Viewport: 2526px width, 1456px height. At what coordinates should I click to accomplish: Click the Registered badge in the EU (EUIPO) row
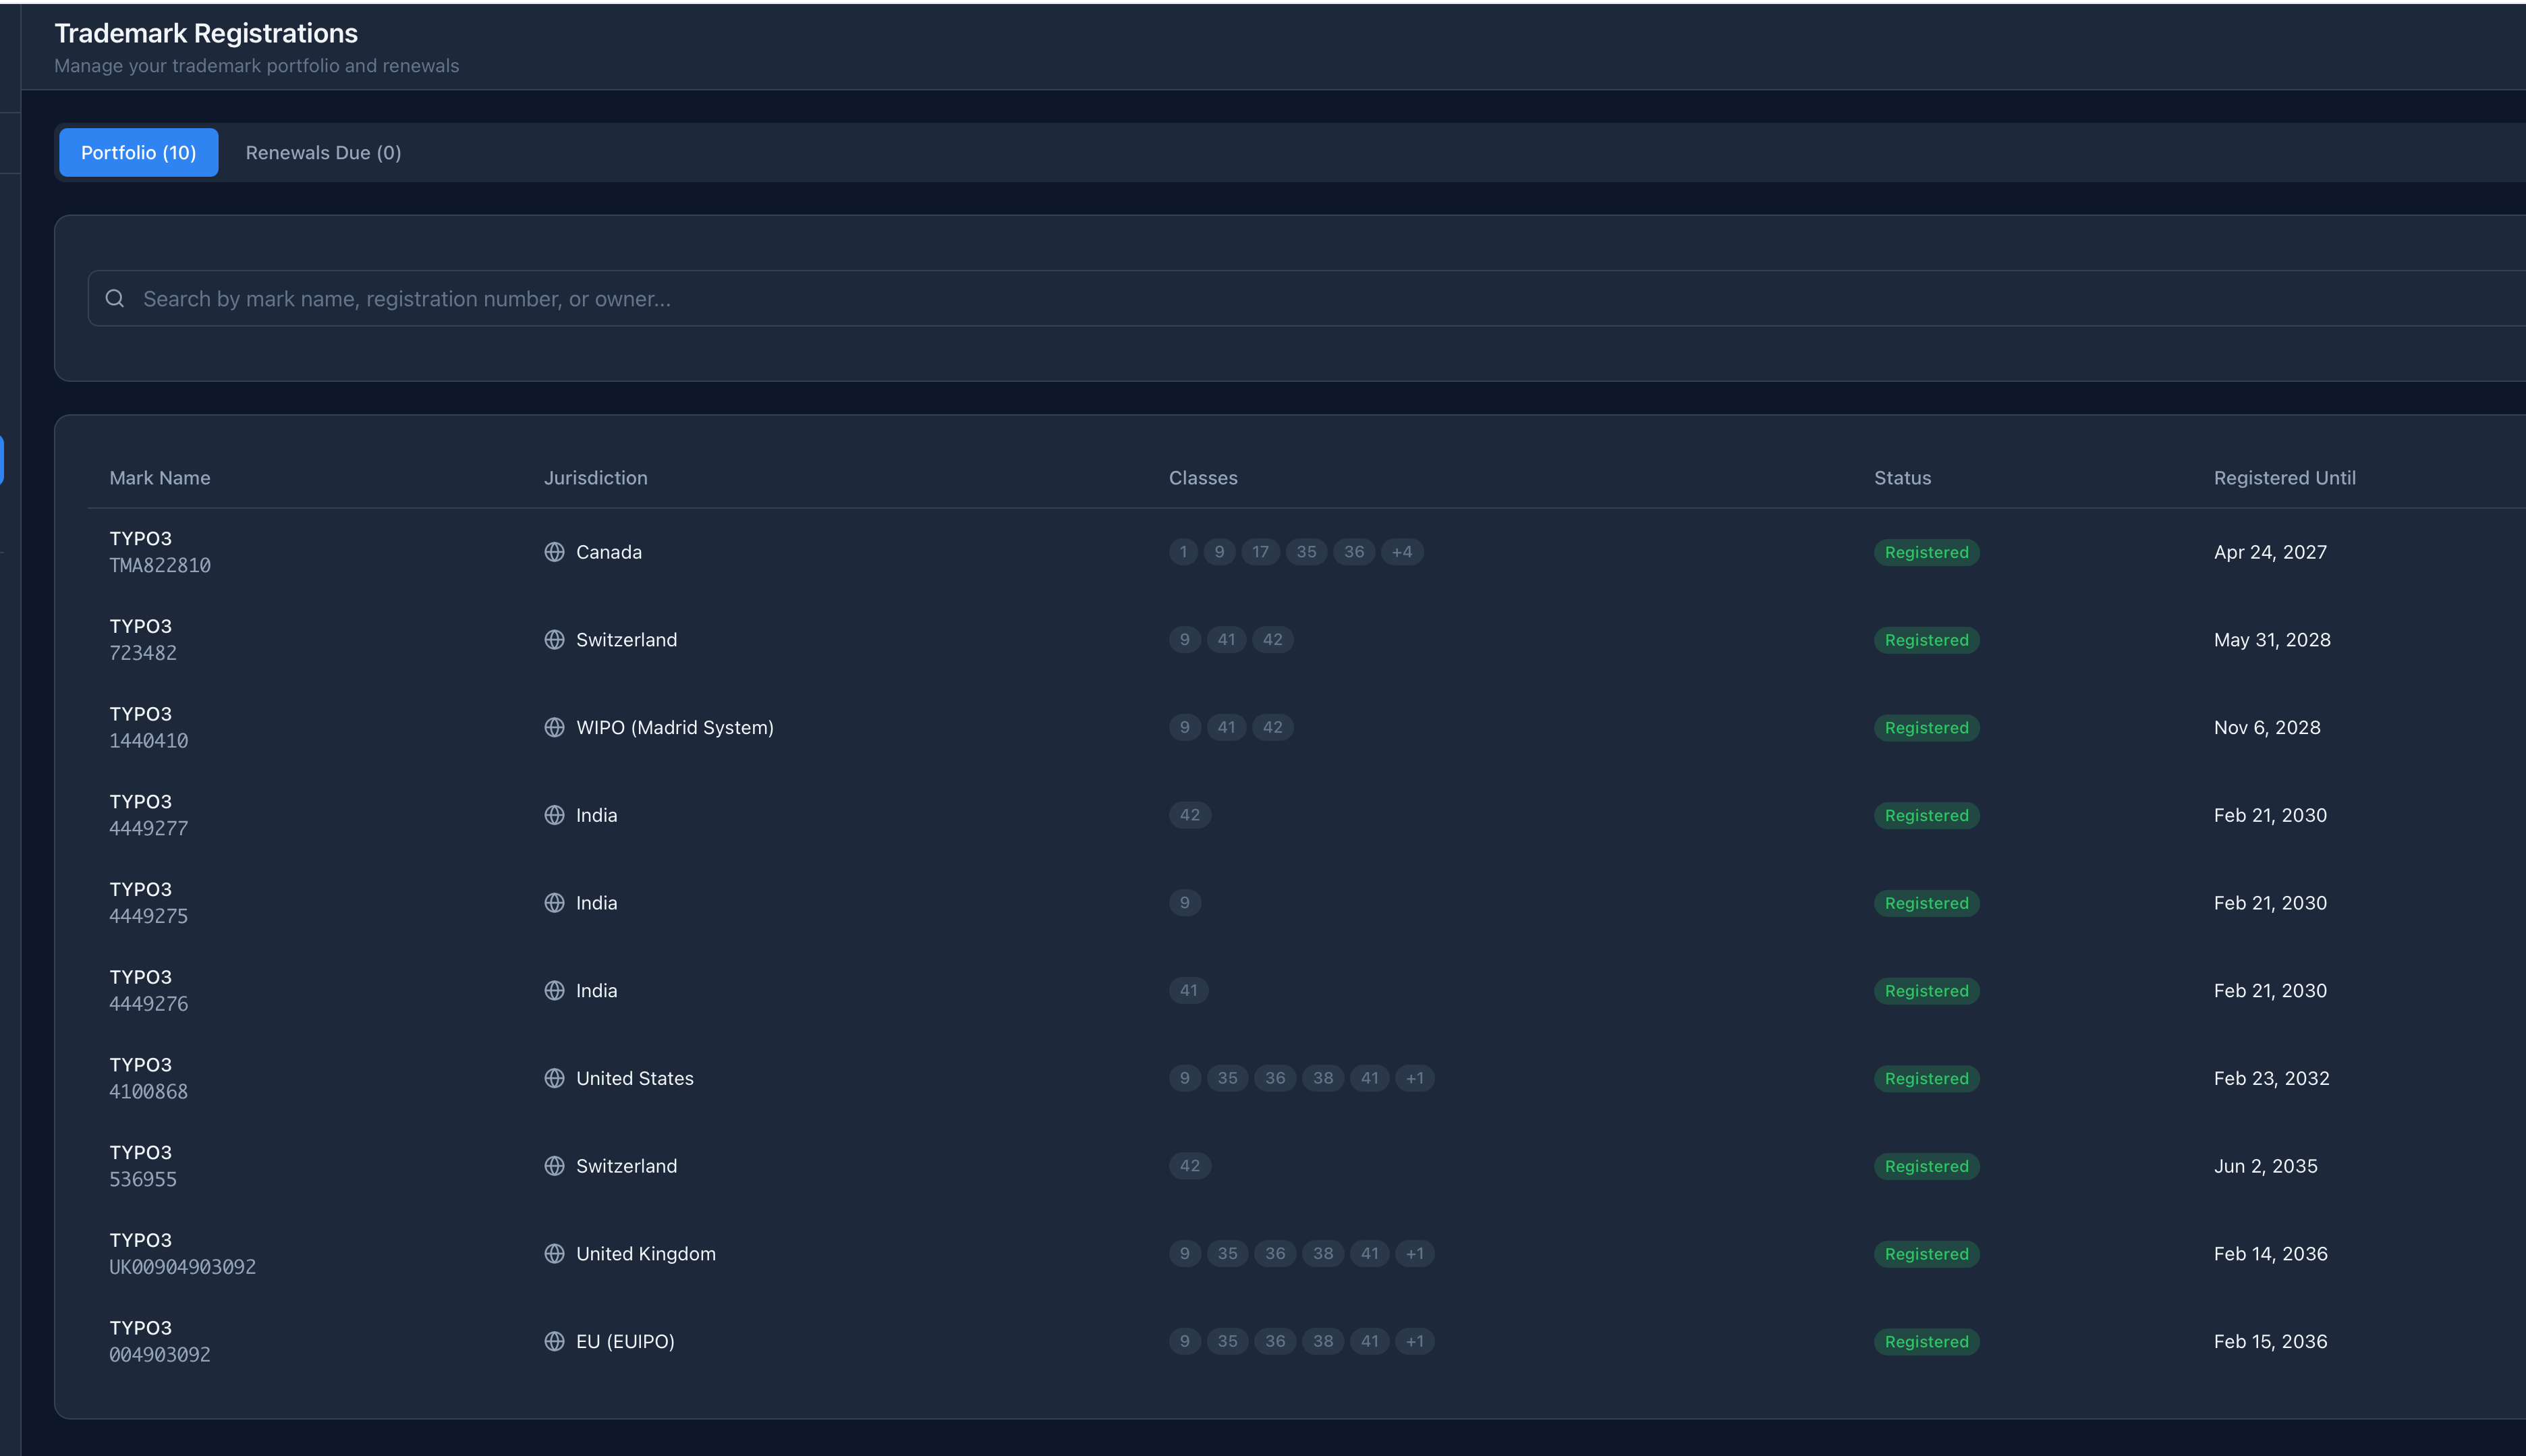coord(1926,1342)
